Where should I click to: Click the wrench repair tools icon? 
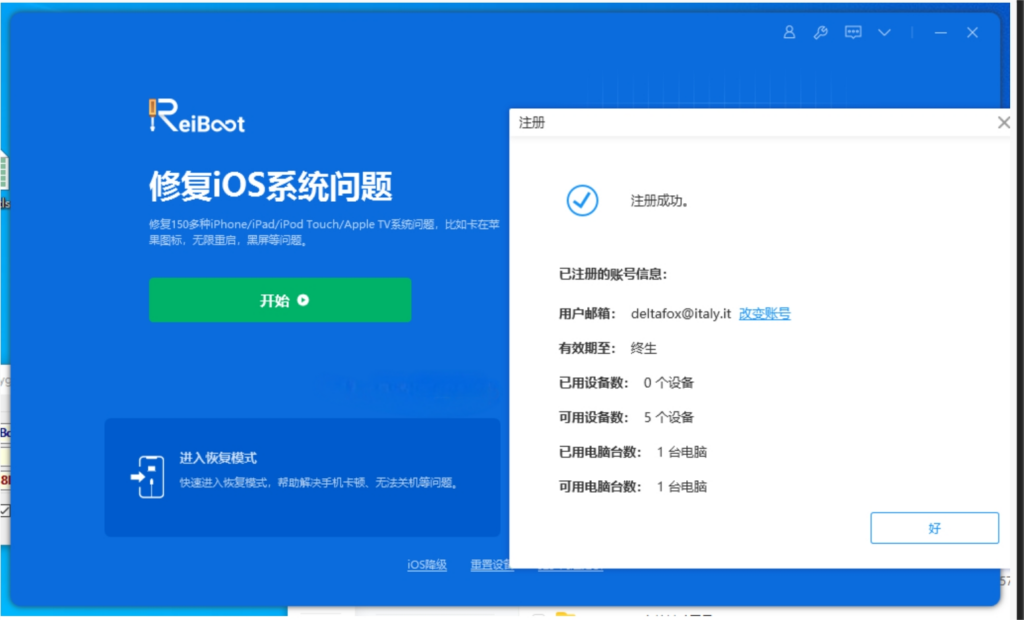(821, 32)
